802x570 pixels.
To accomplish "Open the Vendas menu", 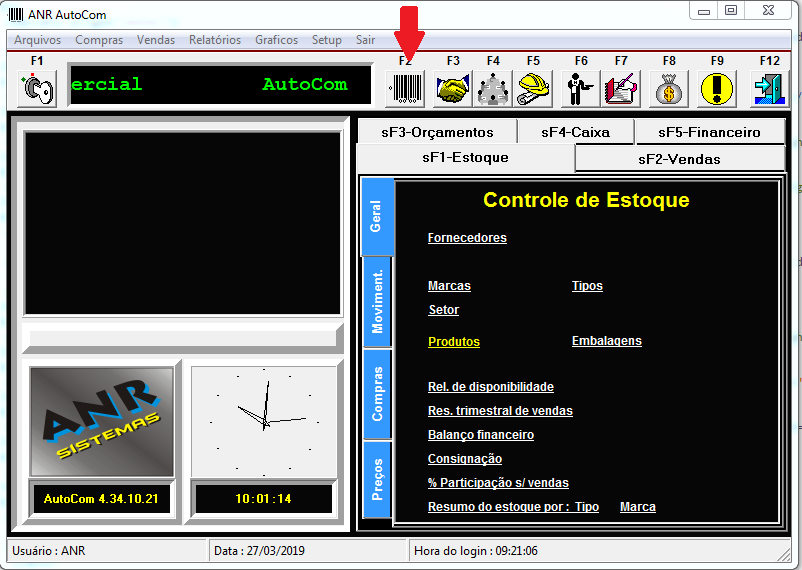I will [155, 40].
